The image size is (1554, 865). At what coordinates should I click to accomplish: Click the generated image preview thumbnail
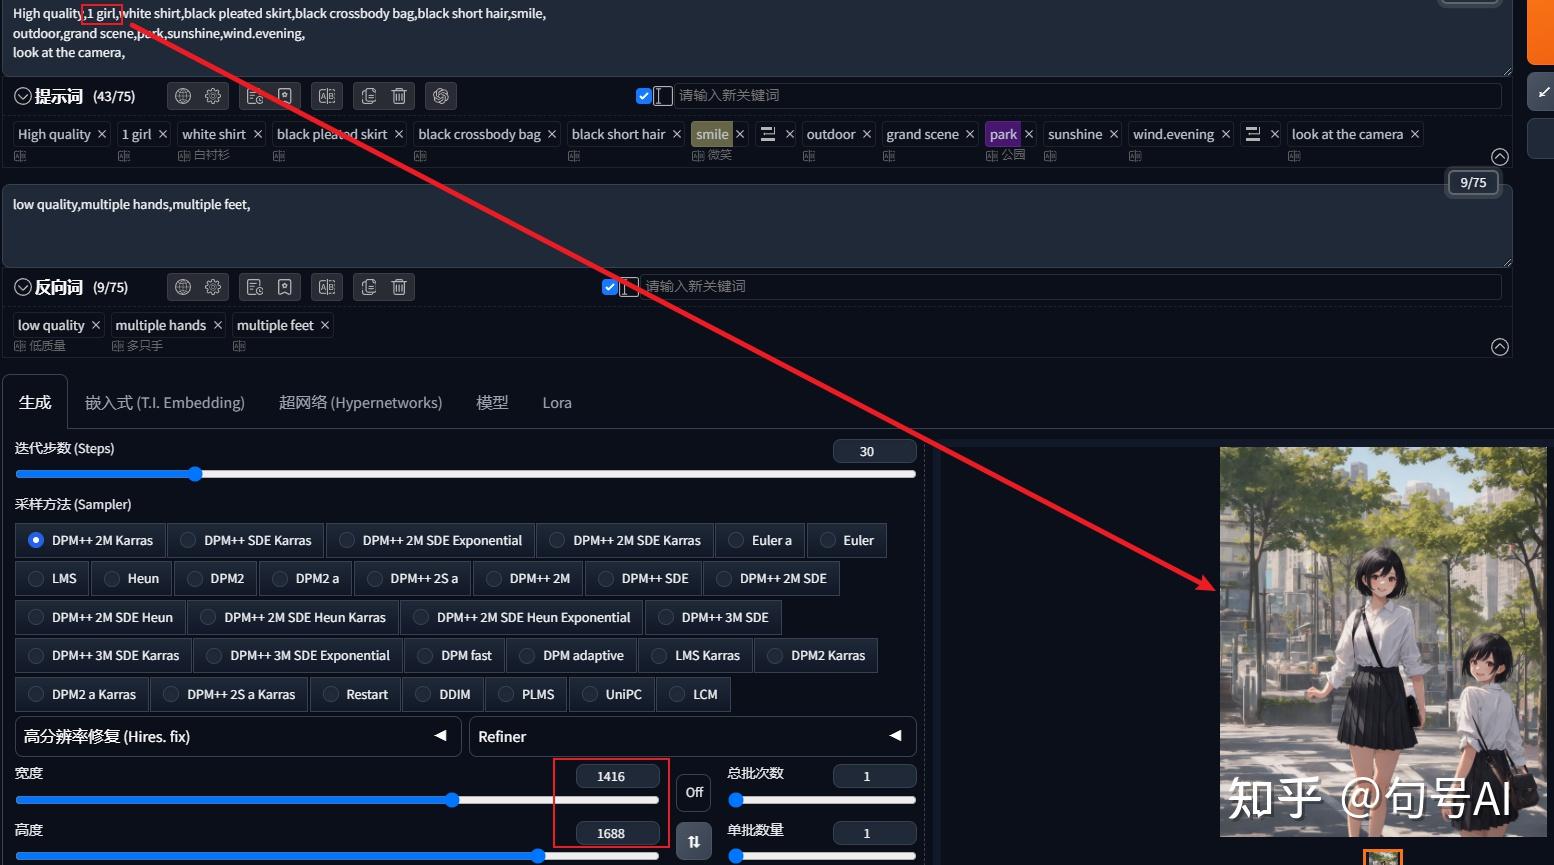point(1382,855)
